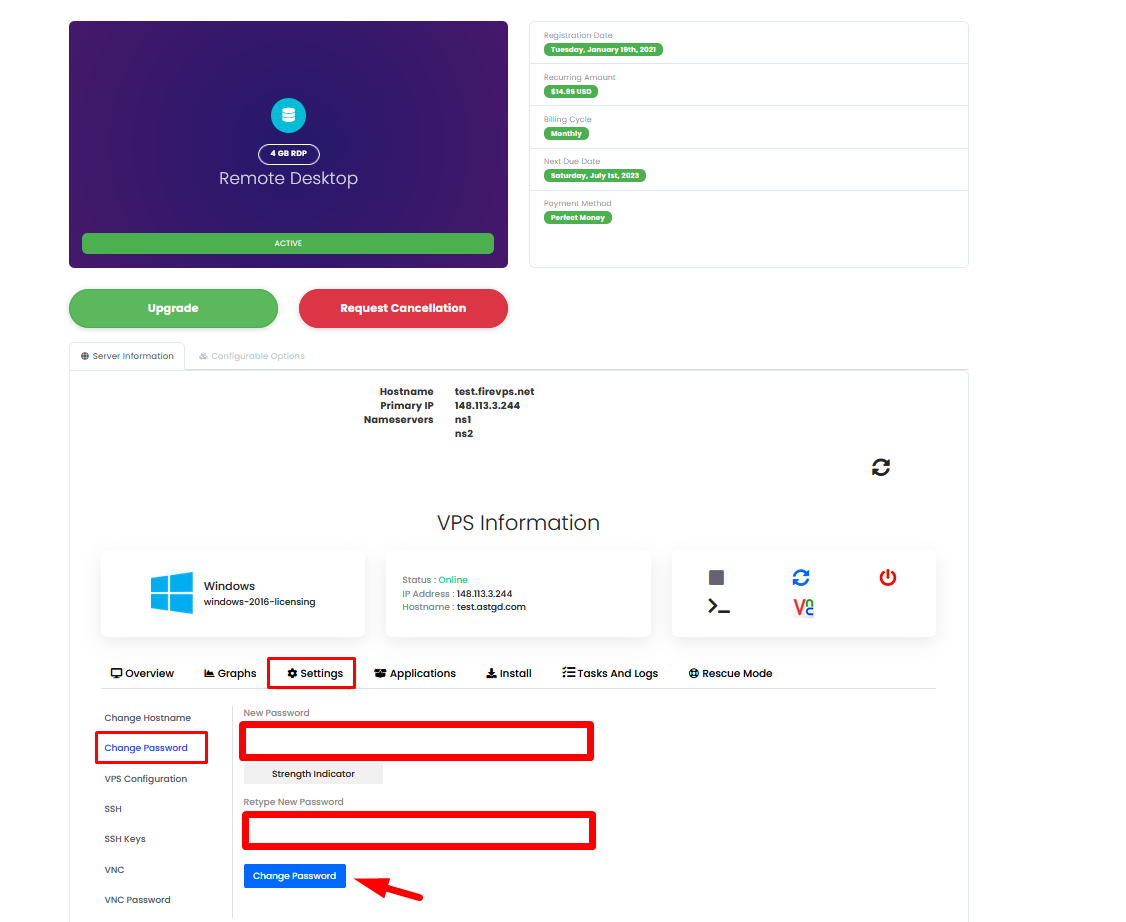
Task: Click the Perfect Money payment badge
Action: tap(577, 218)
